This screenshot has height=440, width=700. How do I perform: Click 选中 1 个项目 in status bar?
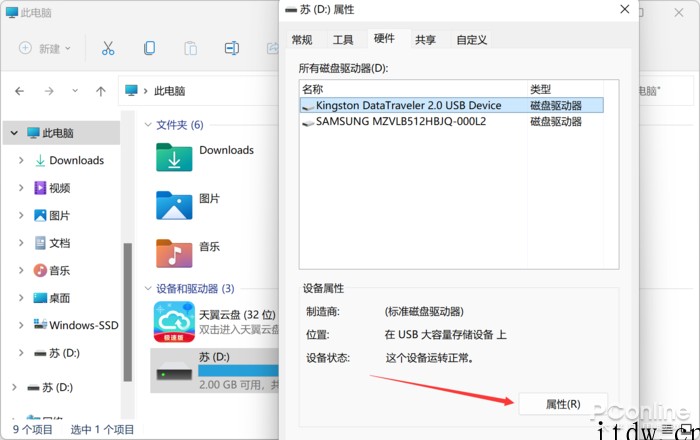(102, 429)
